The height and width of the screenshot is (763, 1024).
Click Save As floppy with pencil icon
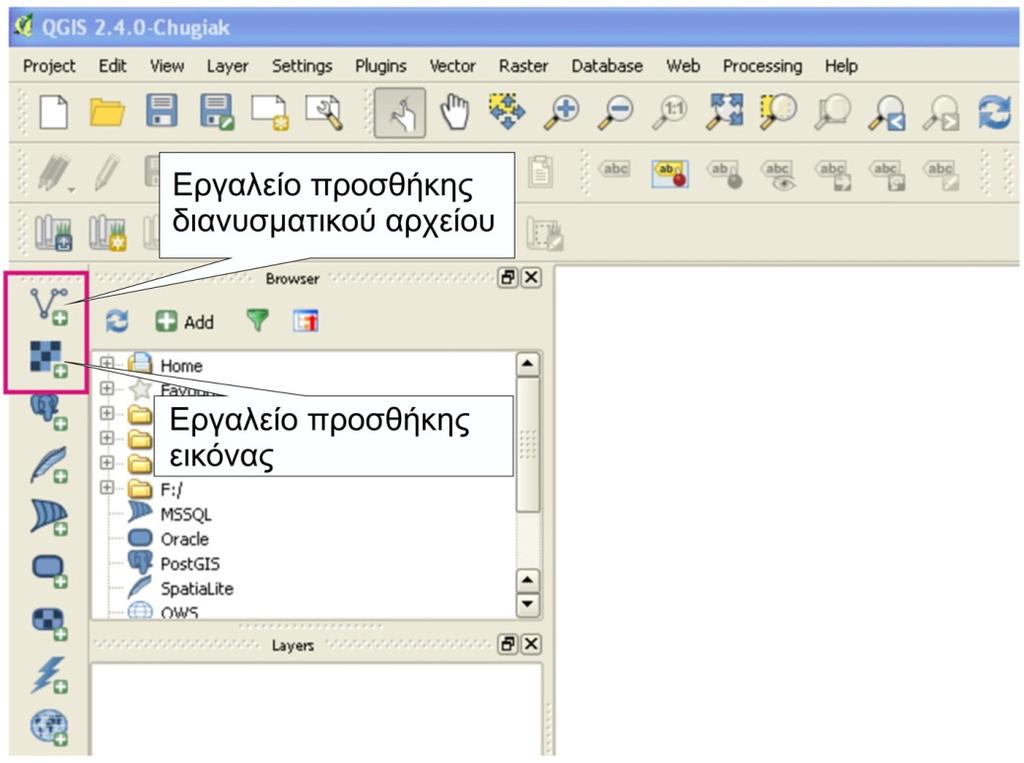(x=216, y=112)
